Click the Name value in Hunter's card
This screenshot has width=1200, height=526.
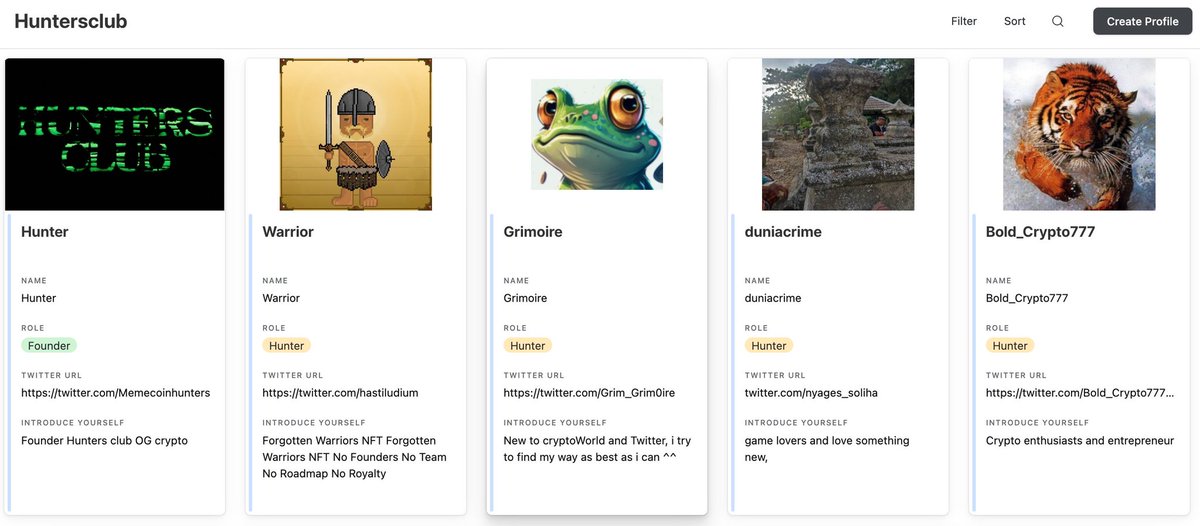coord(39,298)
